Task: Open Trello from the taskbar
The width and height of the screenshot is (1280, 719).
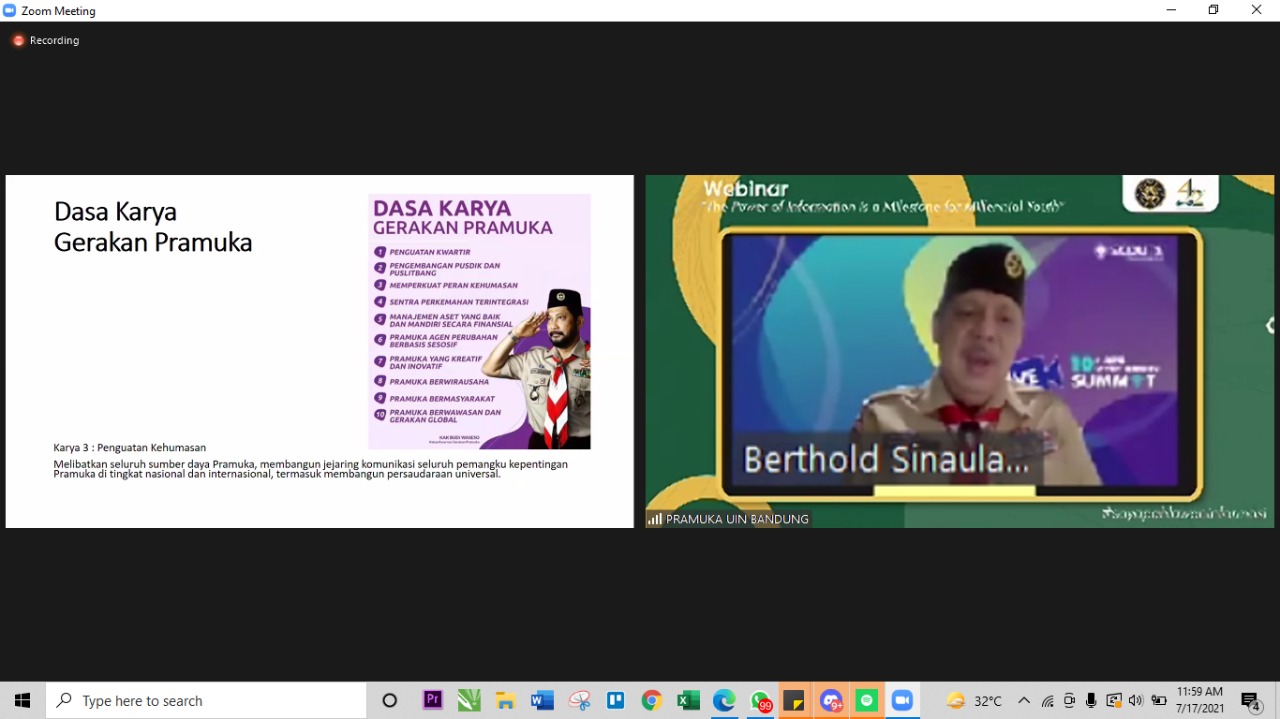Action: [616, 700]
